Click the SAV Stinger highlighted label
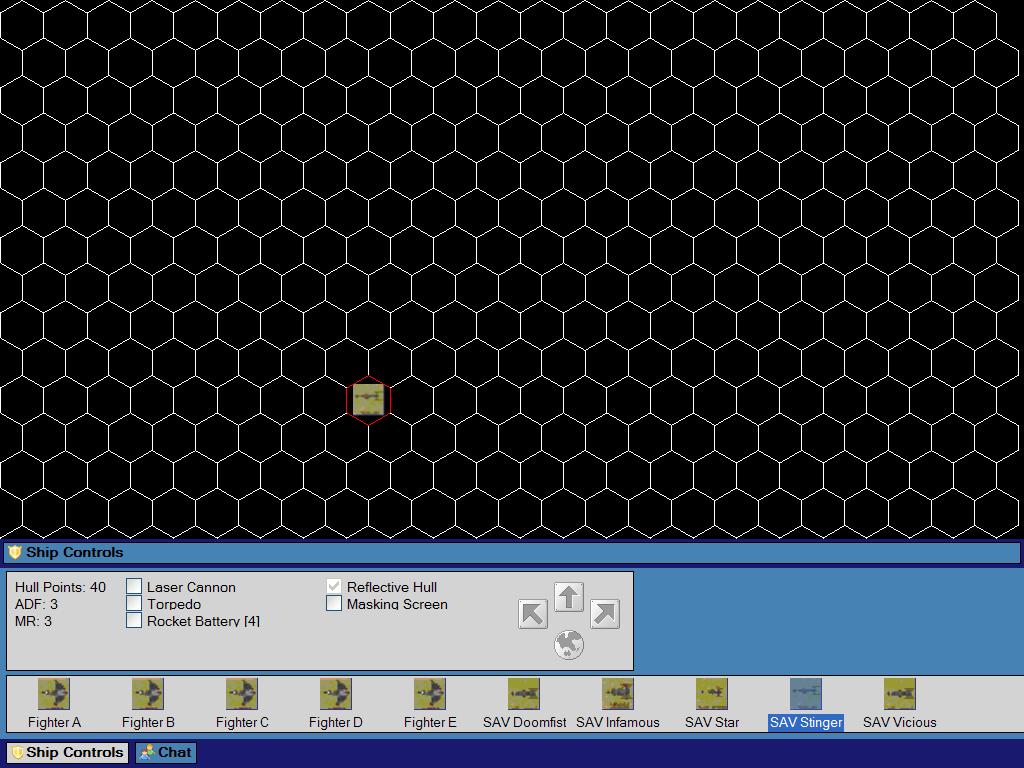 pos(806,722)
